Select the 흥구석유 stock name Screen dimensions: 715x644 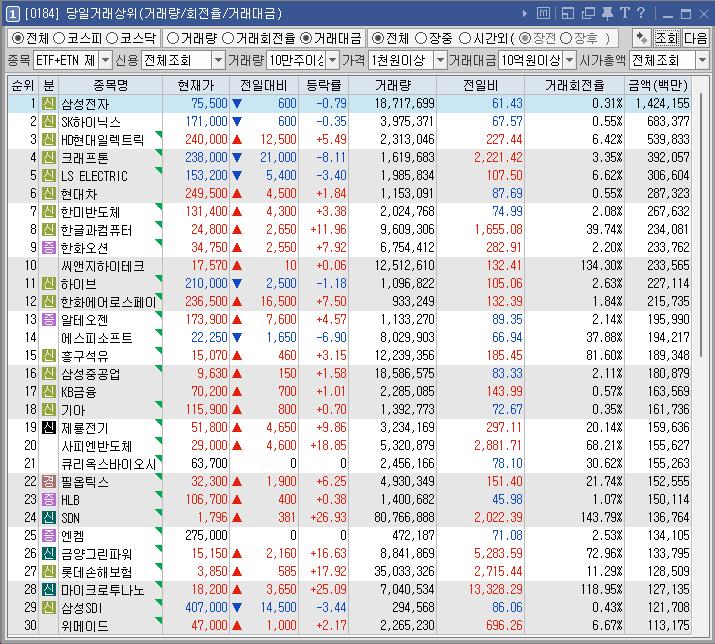coord(84,356)
